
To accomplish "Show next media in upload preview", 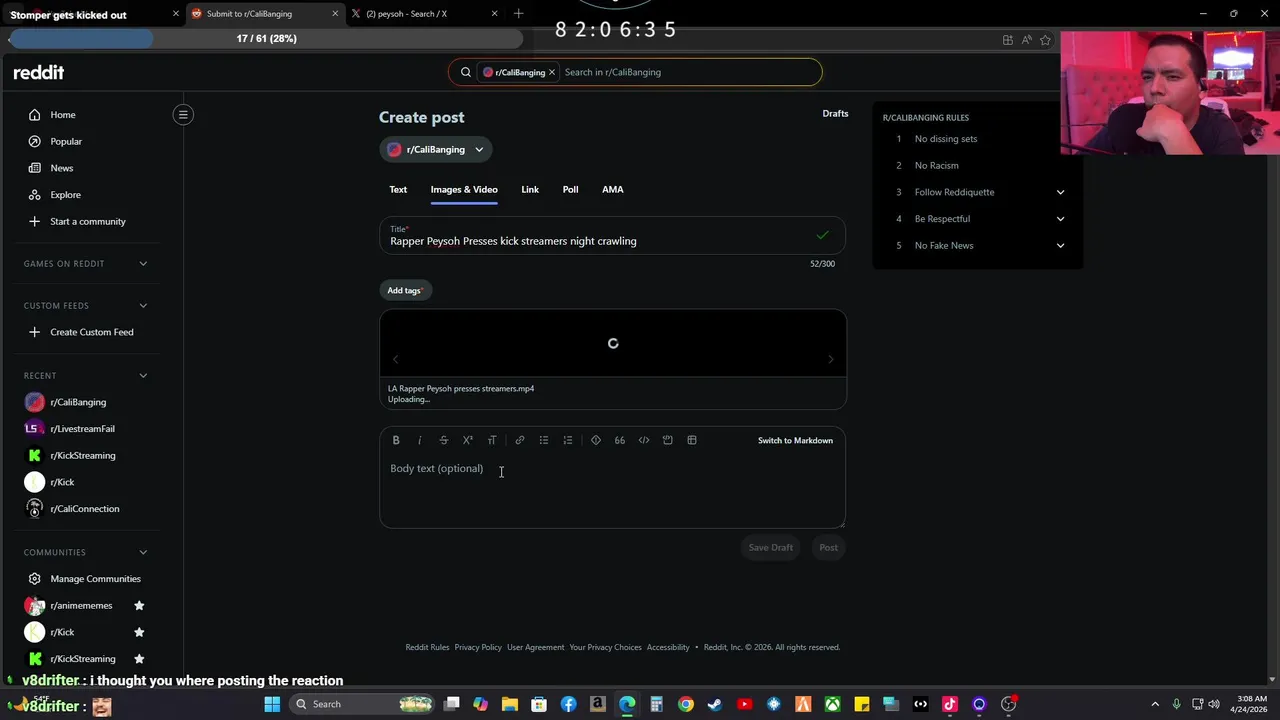I will 830,359.
